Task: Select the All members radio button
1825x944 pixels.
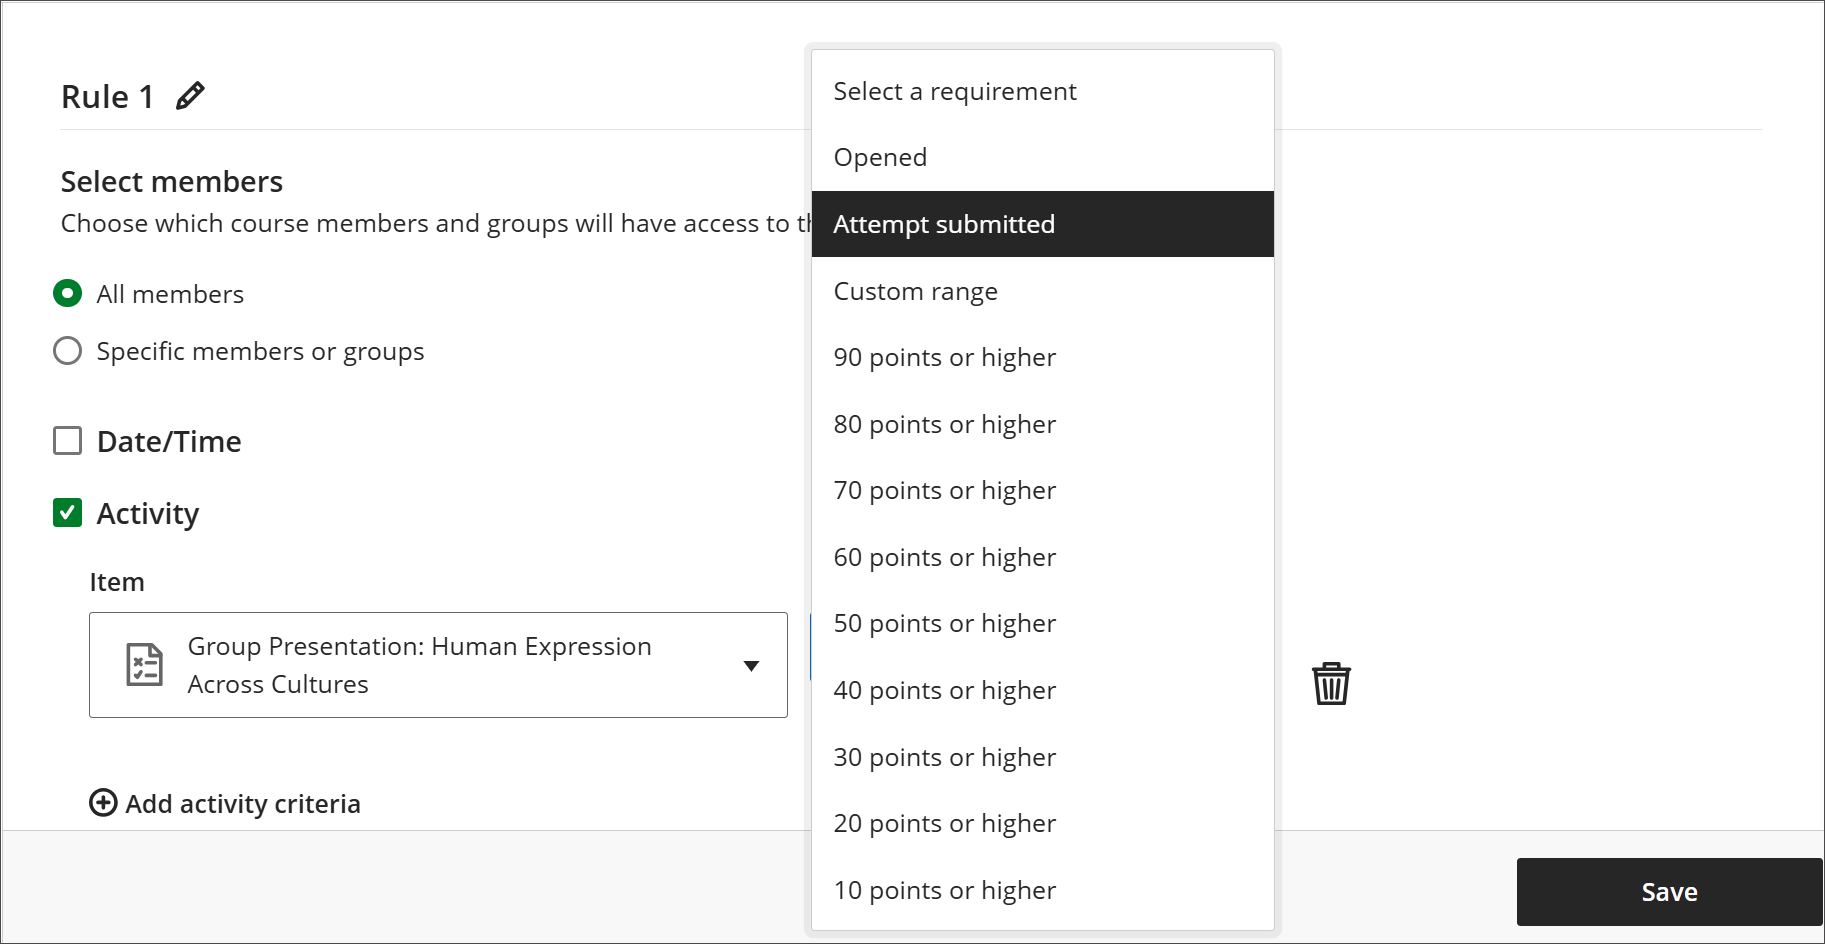Action: coord(67,293)
